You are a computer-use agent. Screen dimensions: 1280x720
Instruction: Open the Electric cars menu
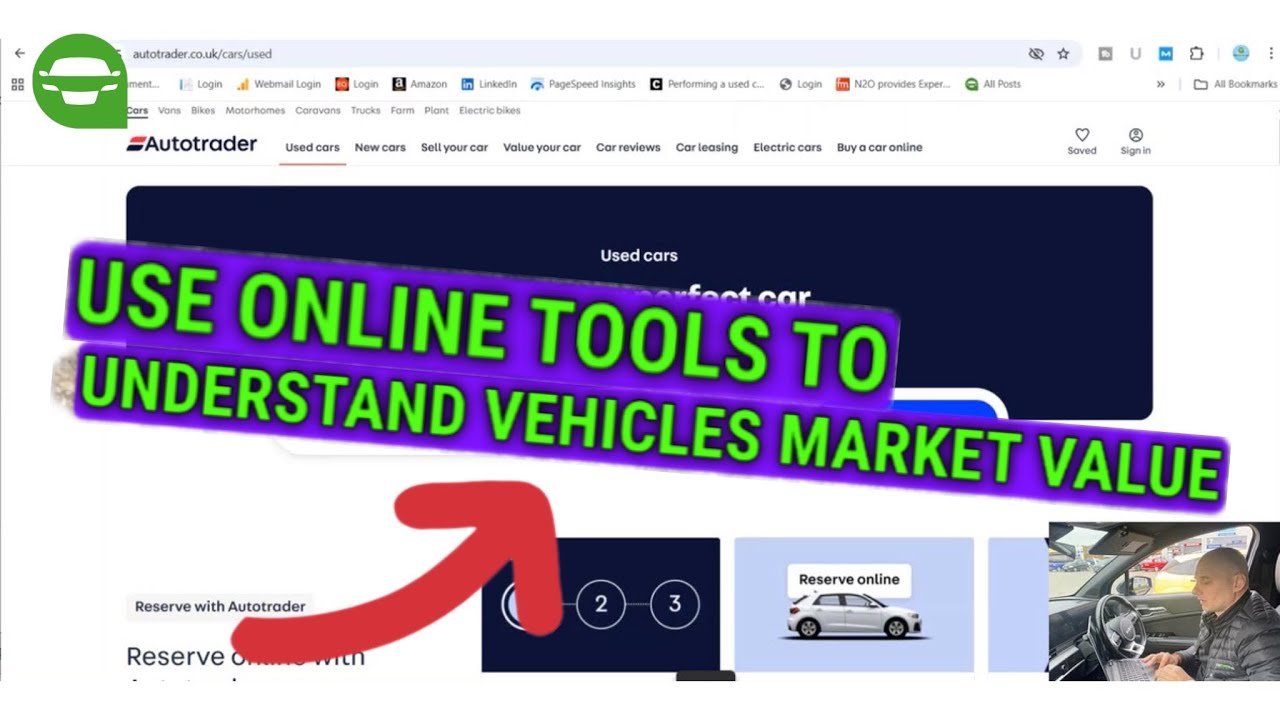[x=787, y=147]
